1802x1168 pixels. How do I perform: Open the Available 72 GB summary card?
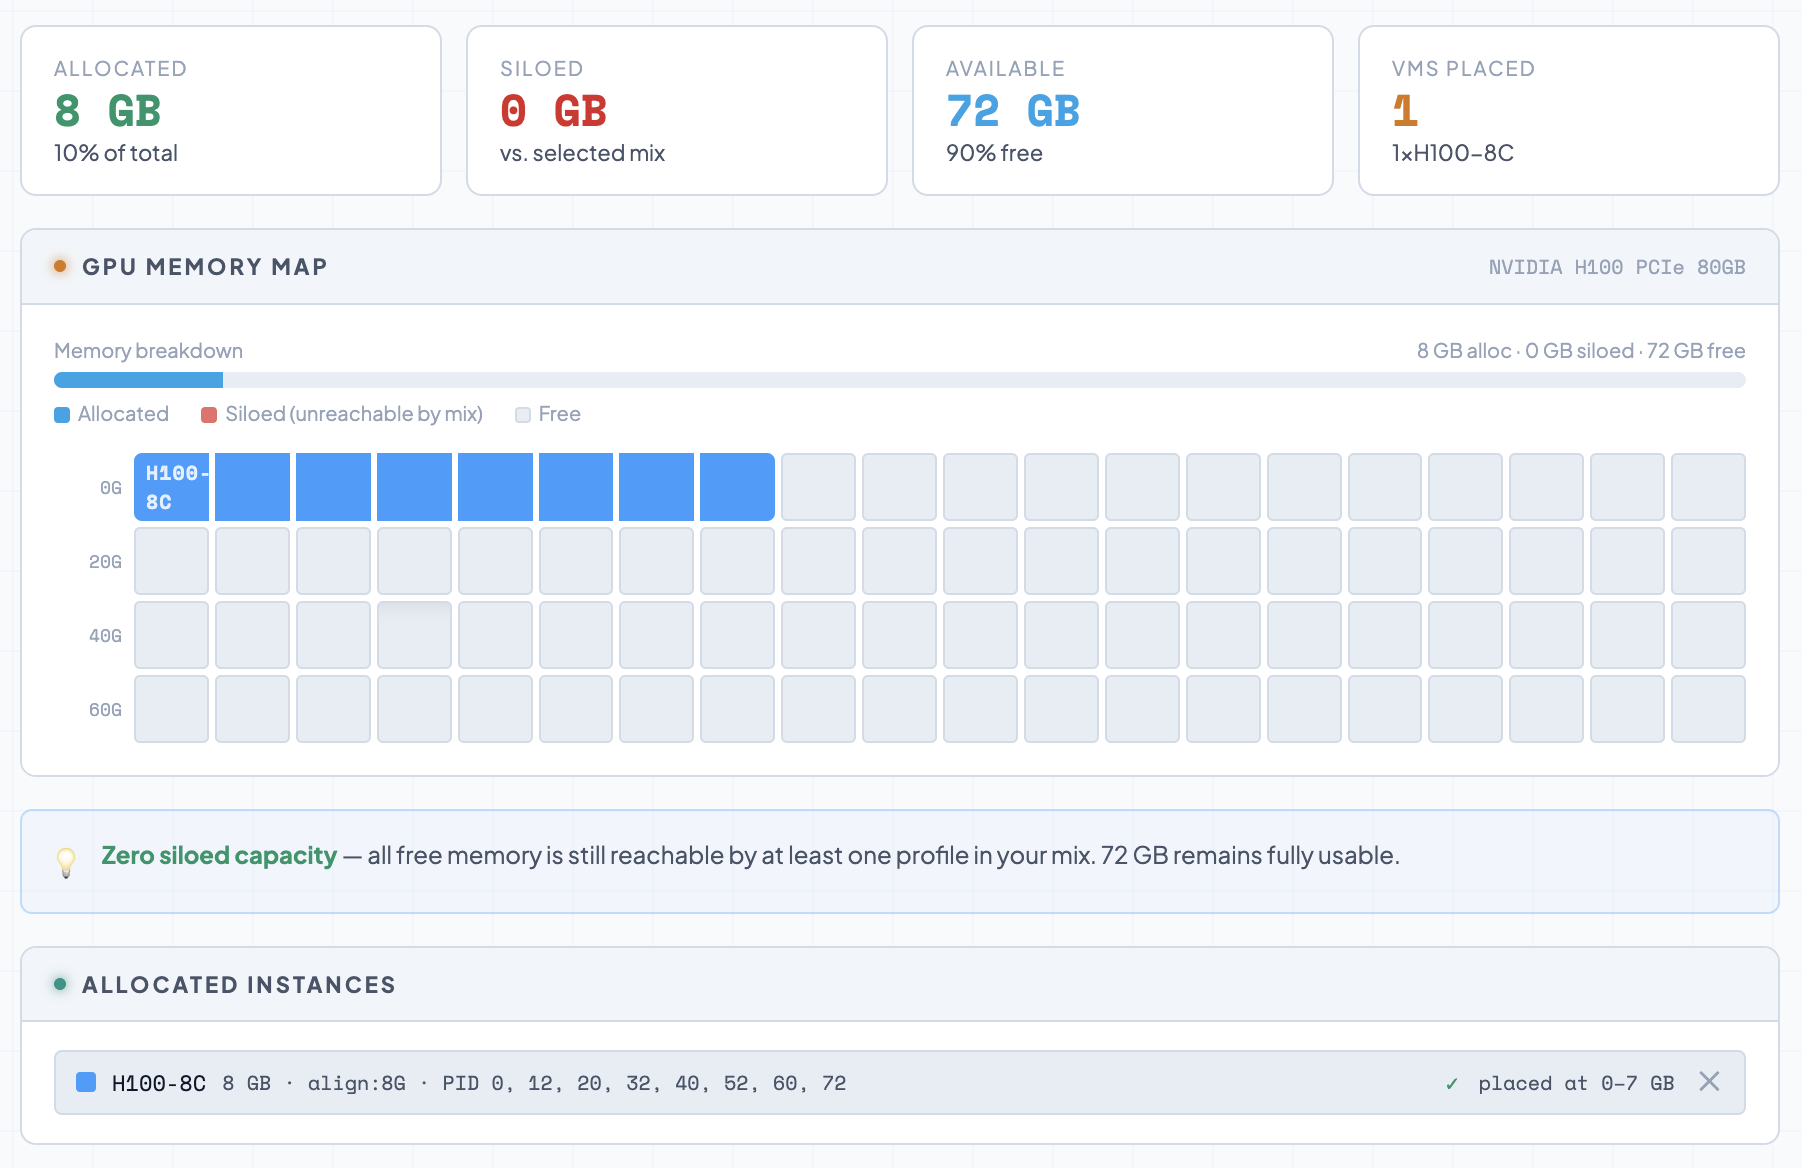coord(1122,110)
